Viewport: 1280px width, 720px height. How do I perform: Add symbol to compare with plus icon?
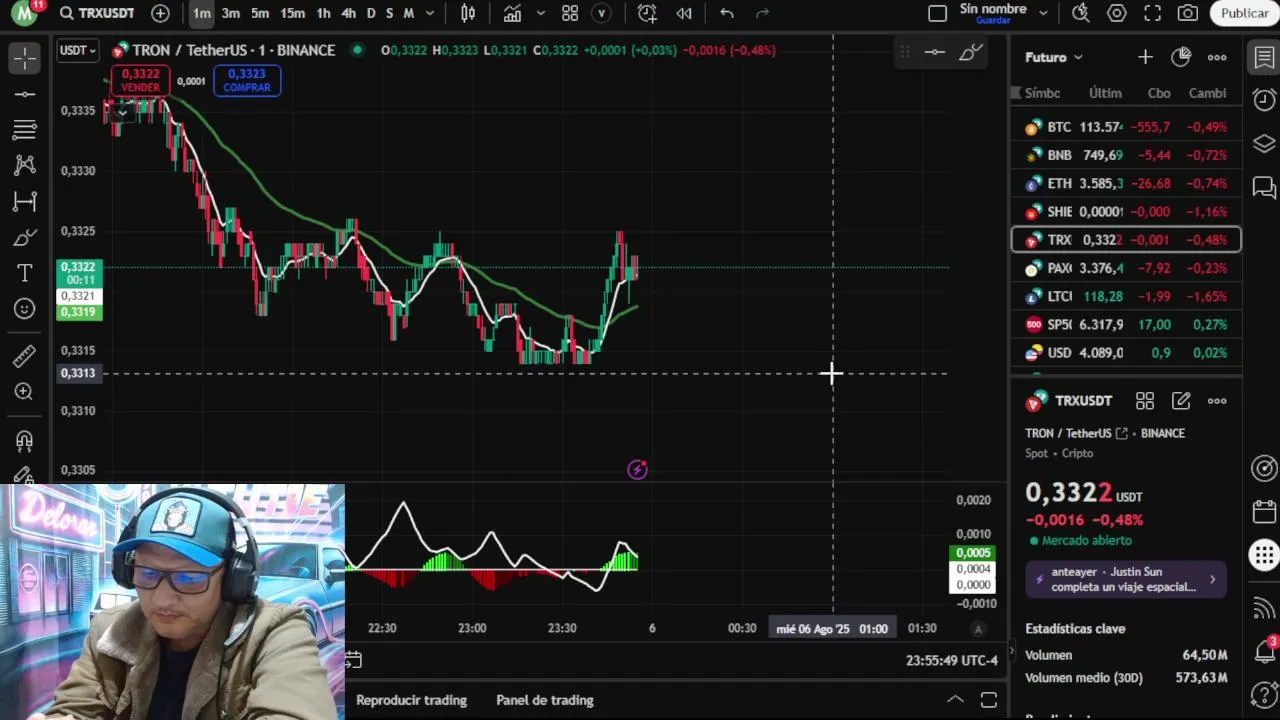click(160, 13)
